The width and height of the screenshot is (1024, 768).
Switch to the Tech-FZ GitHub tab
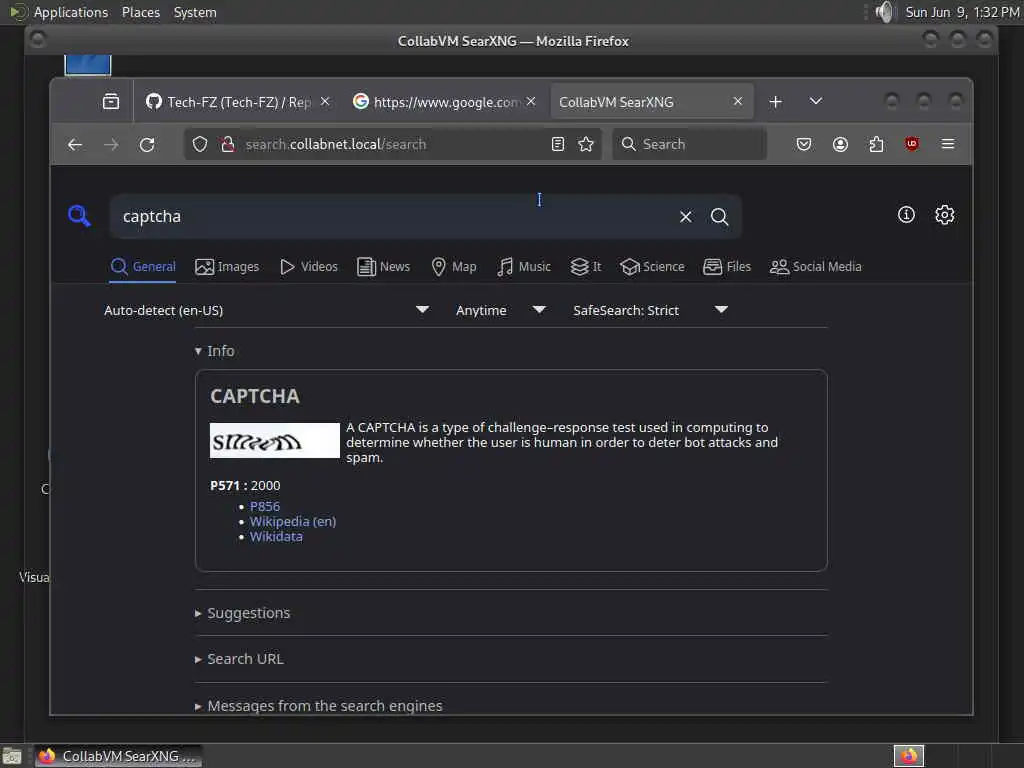click(x=236, y=102)
